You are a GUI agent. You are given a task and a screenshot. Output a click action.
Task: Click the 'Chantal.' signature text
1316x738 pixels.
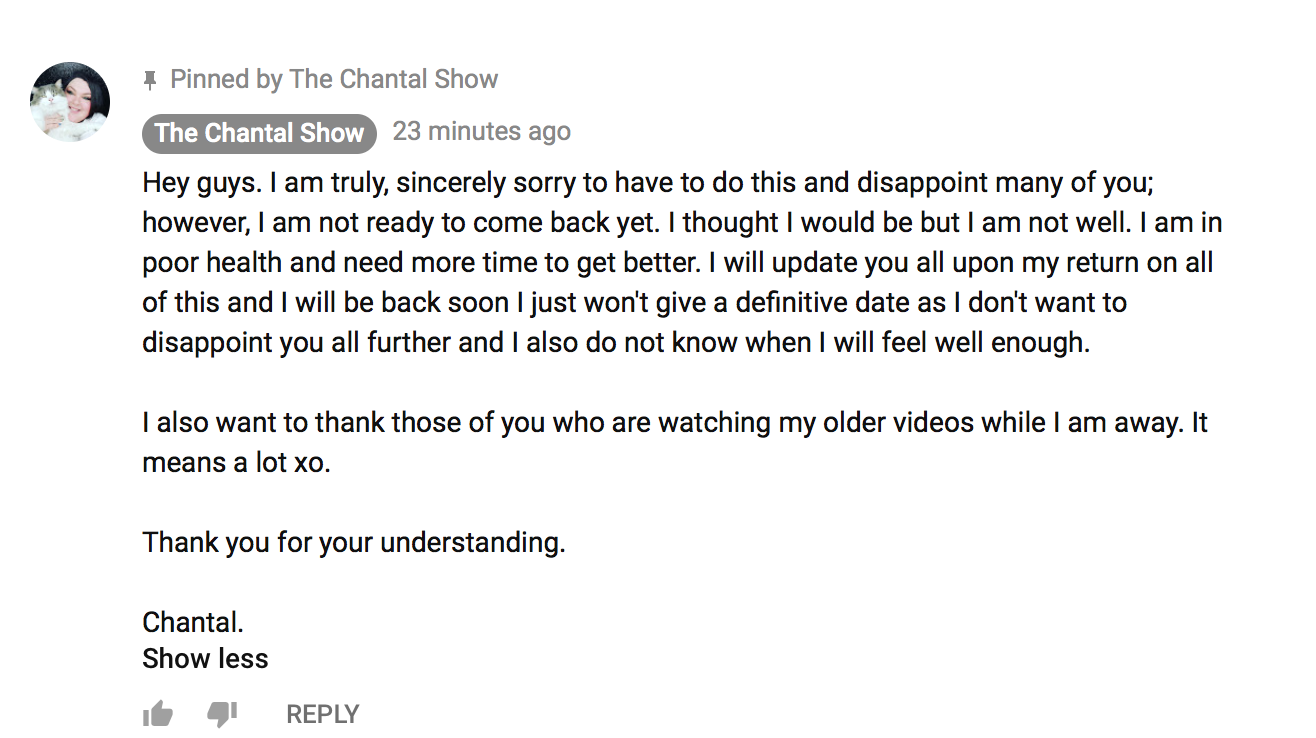(193, 622)
